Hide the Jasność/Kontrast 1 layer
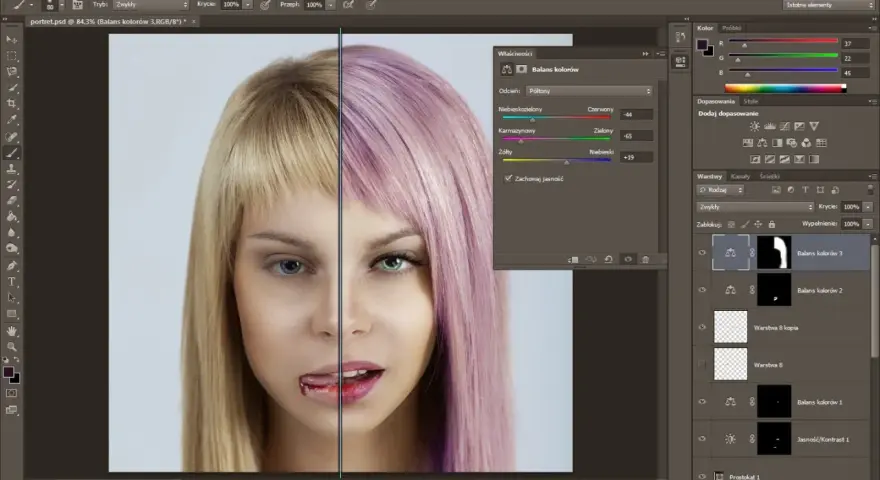This screenshot has width=880, height=480. (x=702, y=439)
